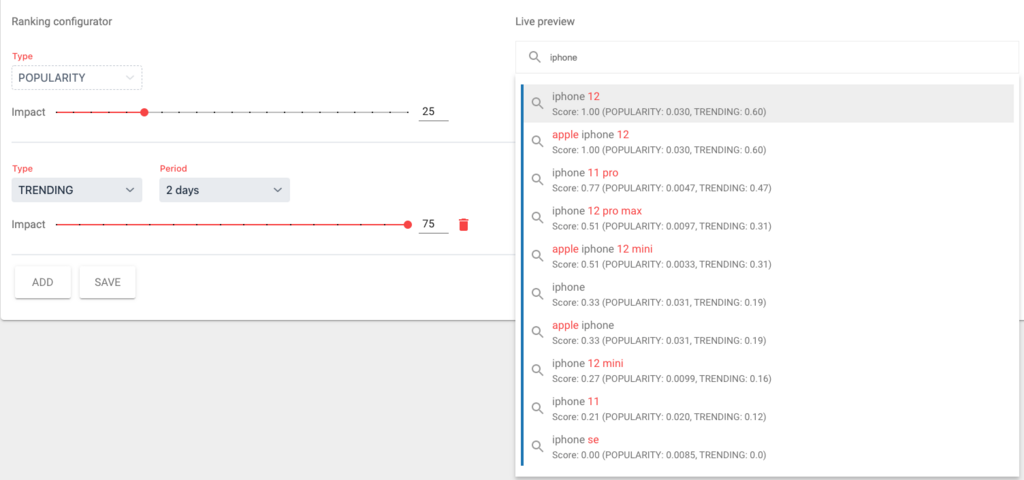Select the 'iphone 11 pro' suggestion
Viewport: 1024px width, 480px height.
point(769,180)
